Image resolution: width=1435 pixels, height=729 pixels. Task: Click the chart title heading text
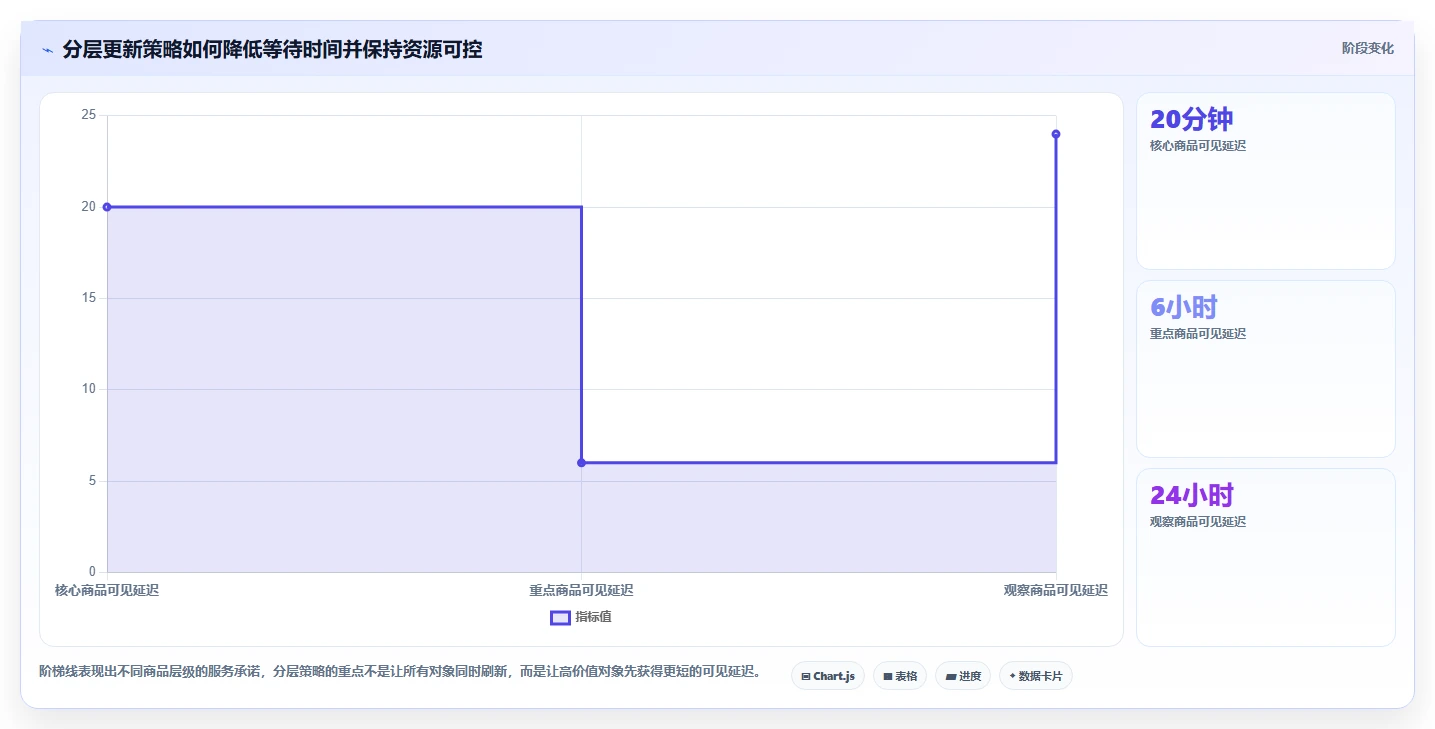click(272, 49)
